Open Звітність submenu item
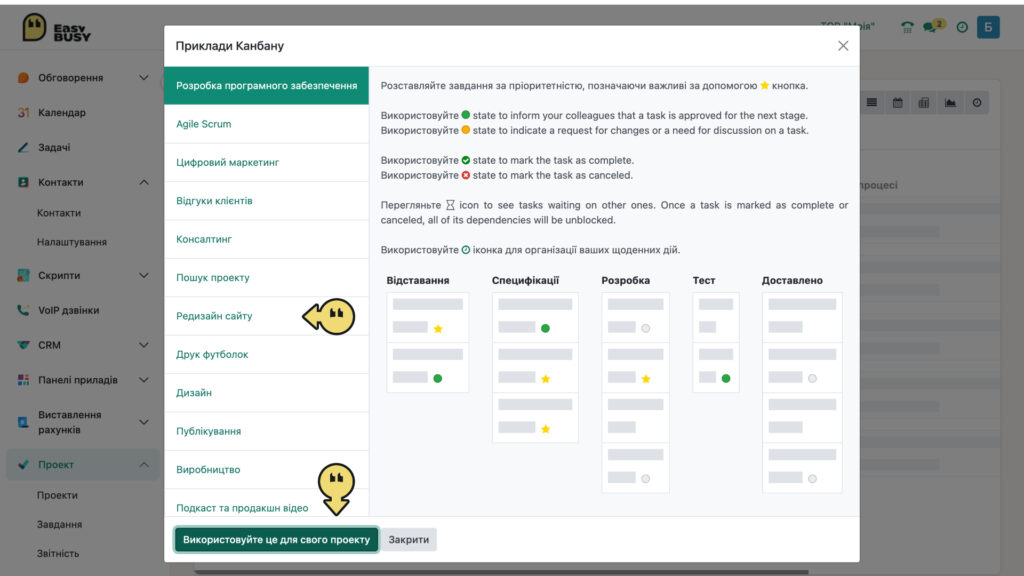Image resolution: width=1024 pixels, height=576 pixels. click(58, 553)
